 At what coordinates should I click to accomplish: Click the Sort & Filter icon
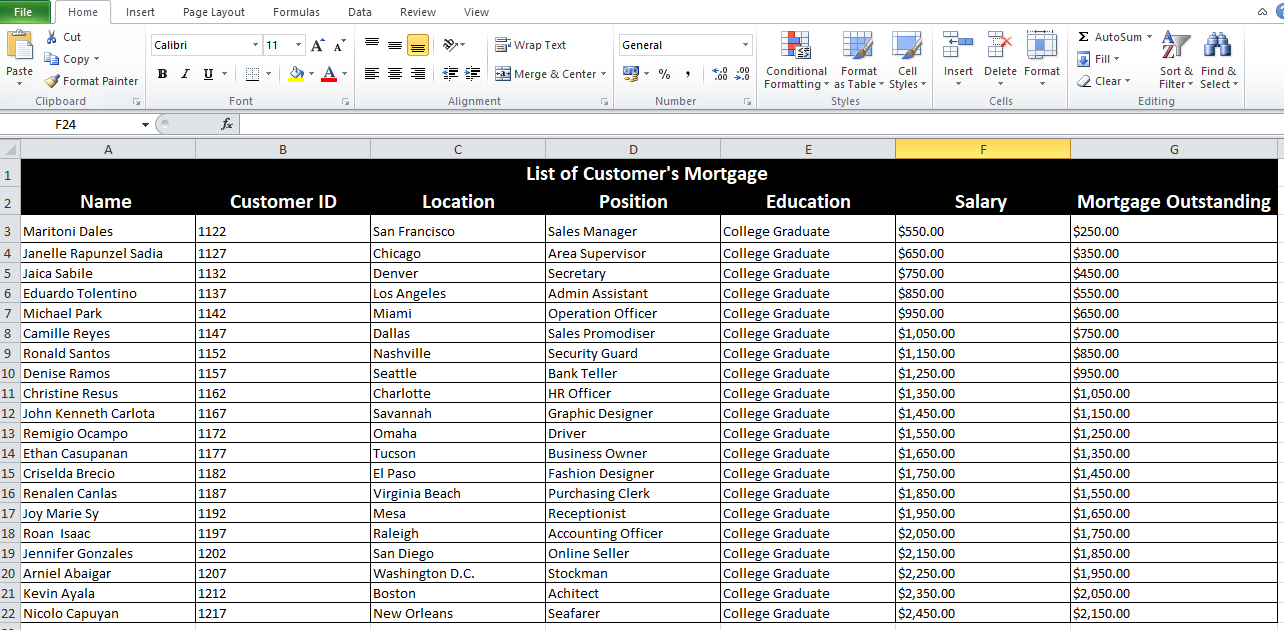tap(1176, 46)
